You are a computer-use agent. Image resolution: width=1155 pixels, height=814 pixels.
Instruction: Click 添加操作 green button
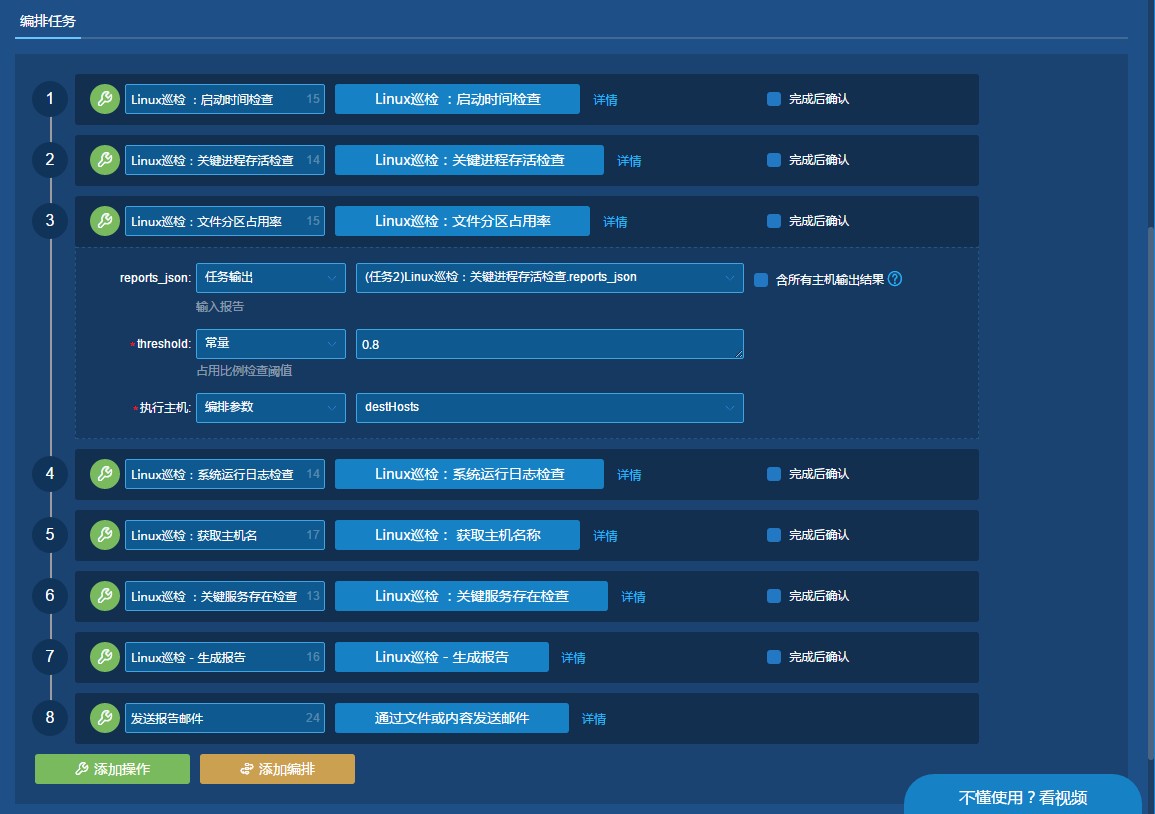click(x=112, y=769)
